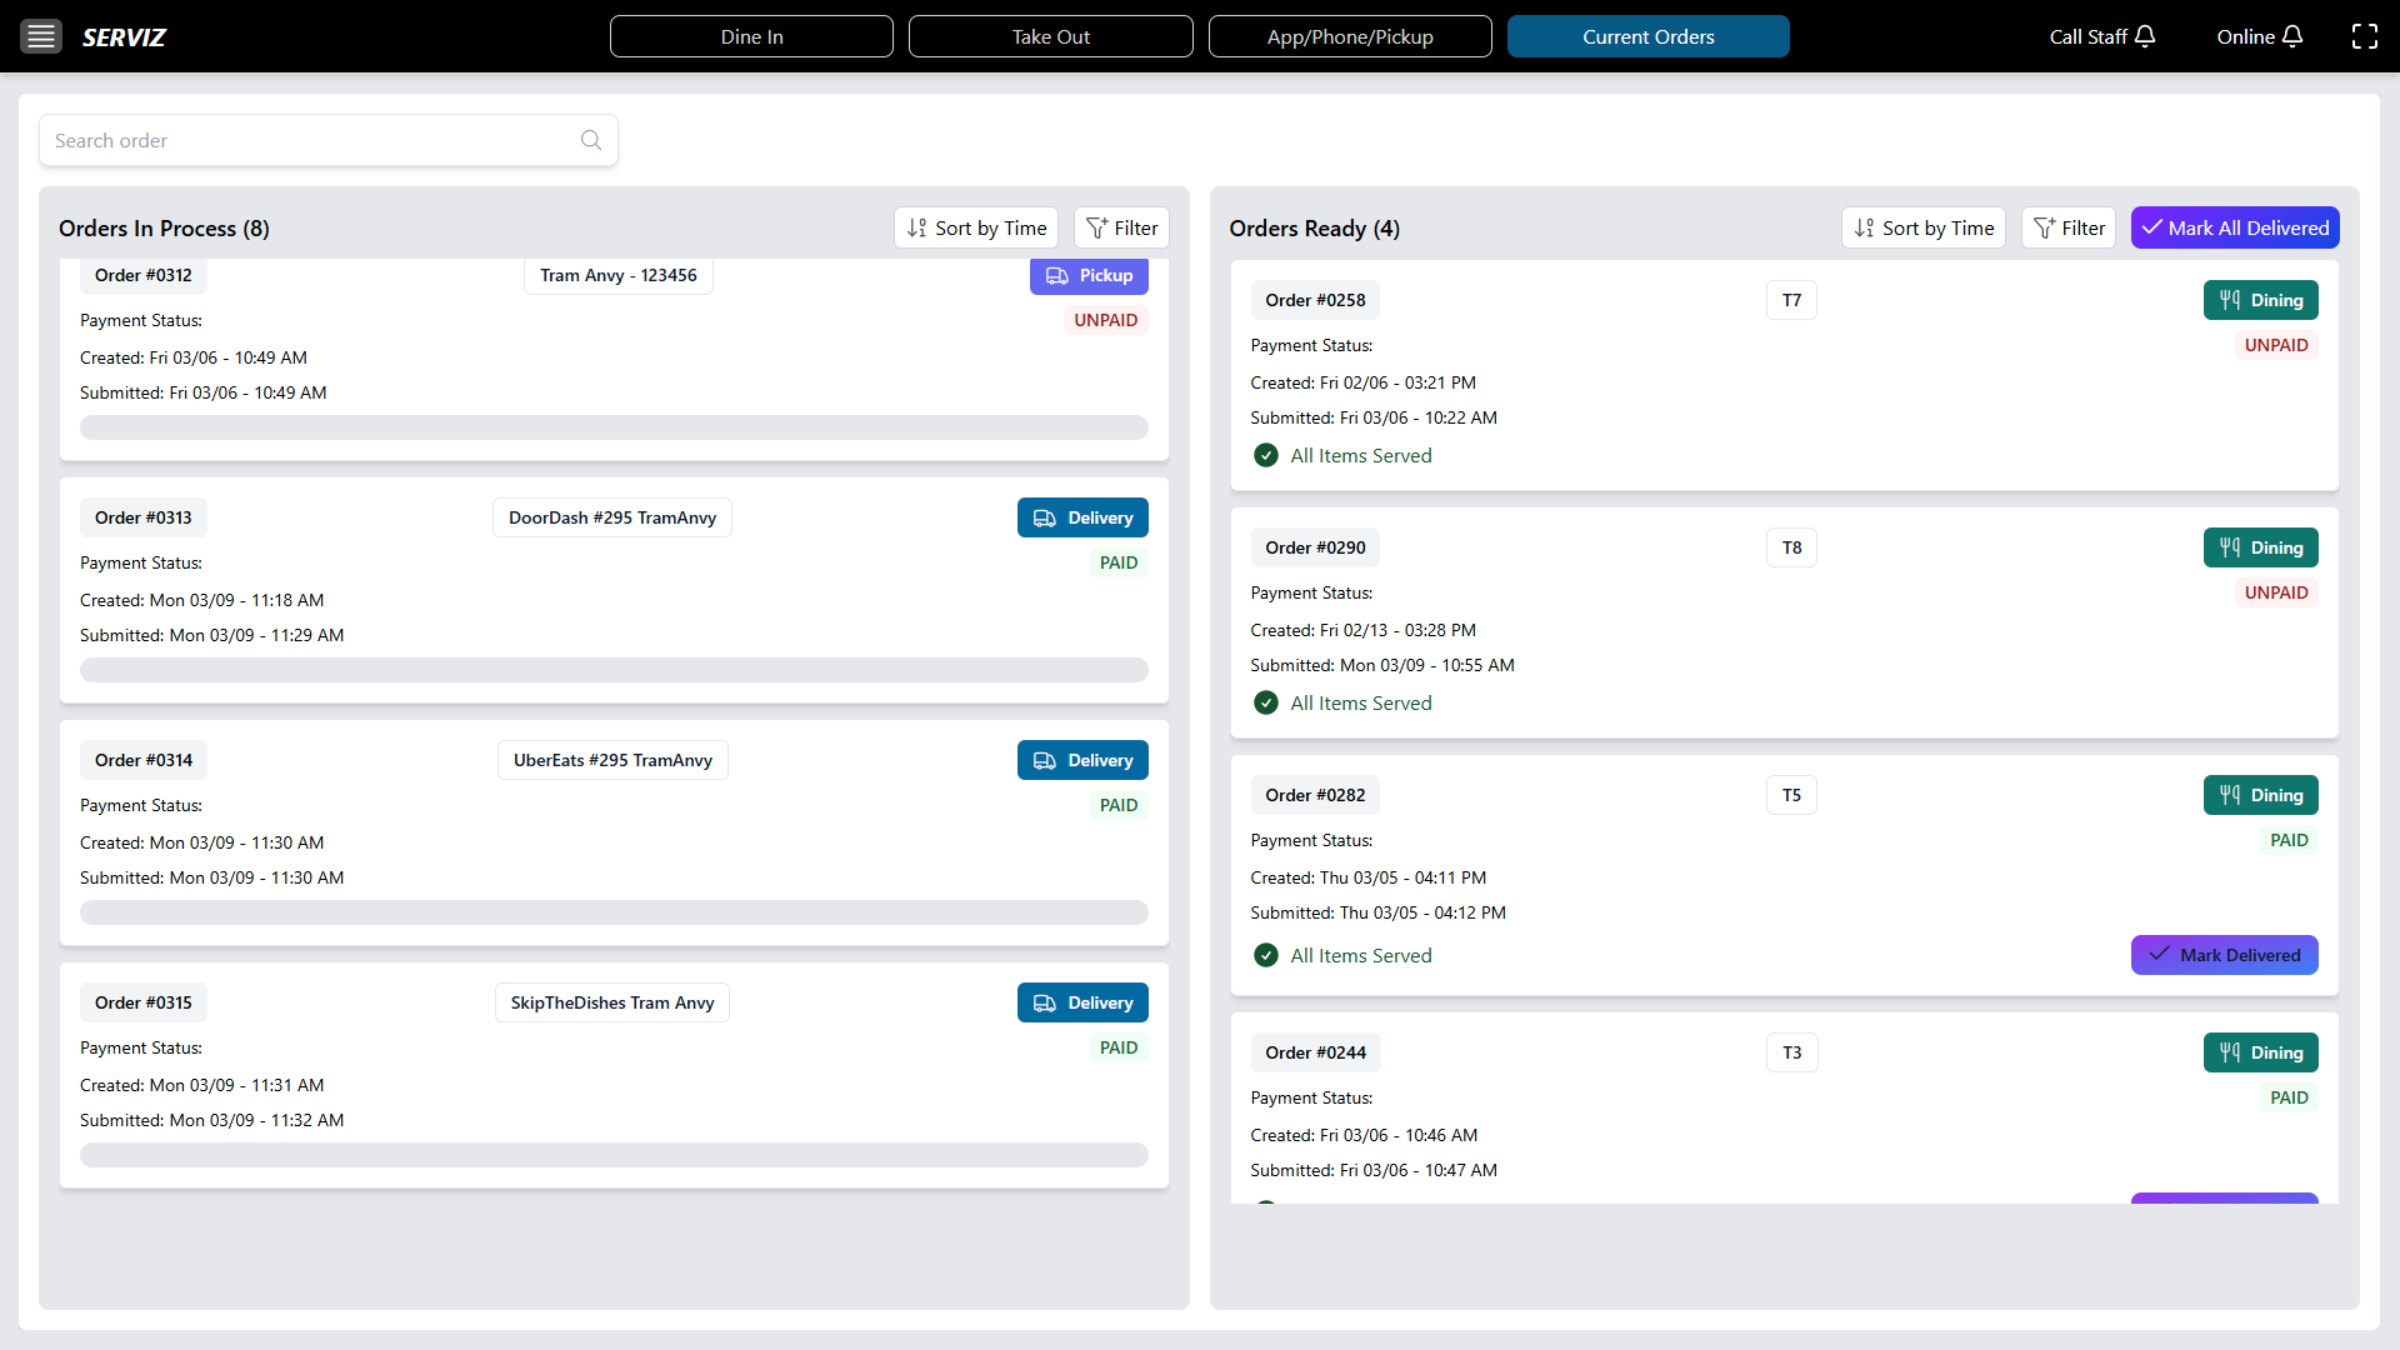Switch to the Take Out tab

coord(1050,36)
